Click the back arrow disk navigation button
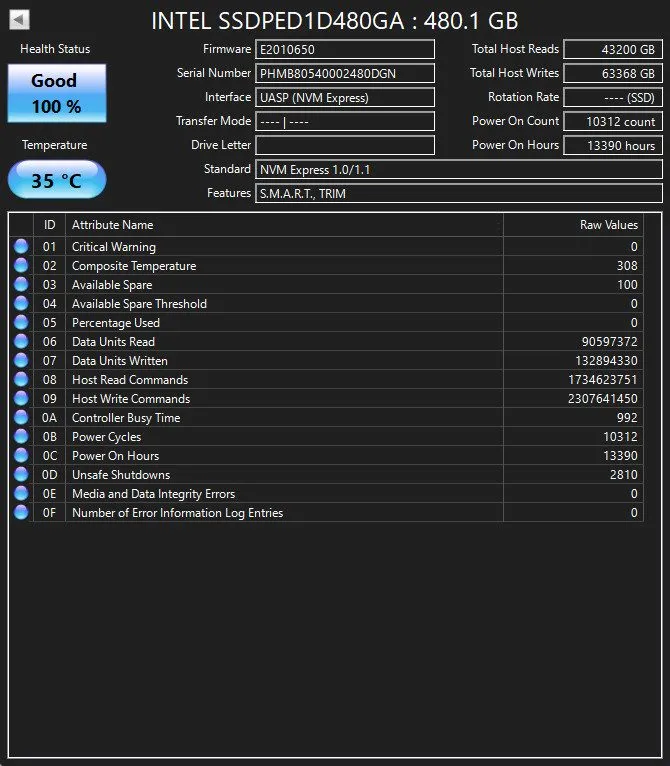 pos(20,20)
